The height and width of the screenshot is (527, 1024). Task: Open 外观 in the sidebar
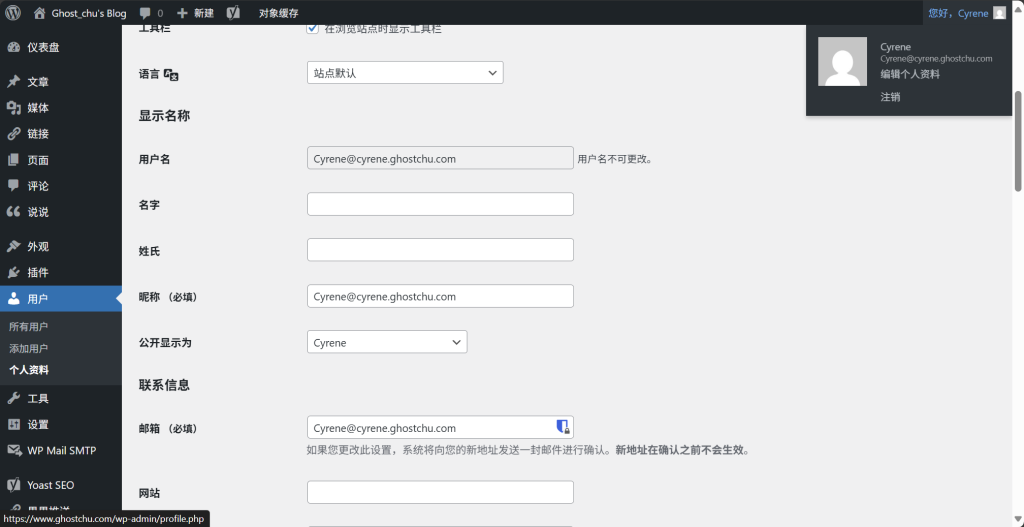click(x=61, y=247)
